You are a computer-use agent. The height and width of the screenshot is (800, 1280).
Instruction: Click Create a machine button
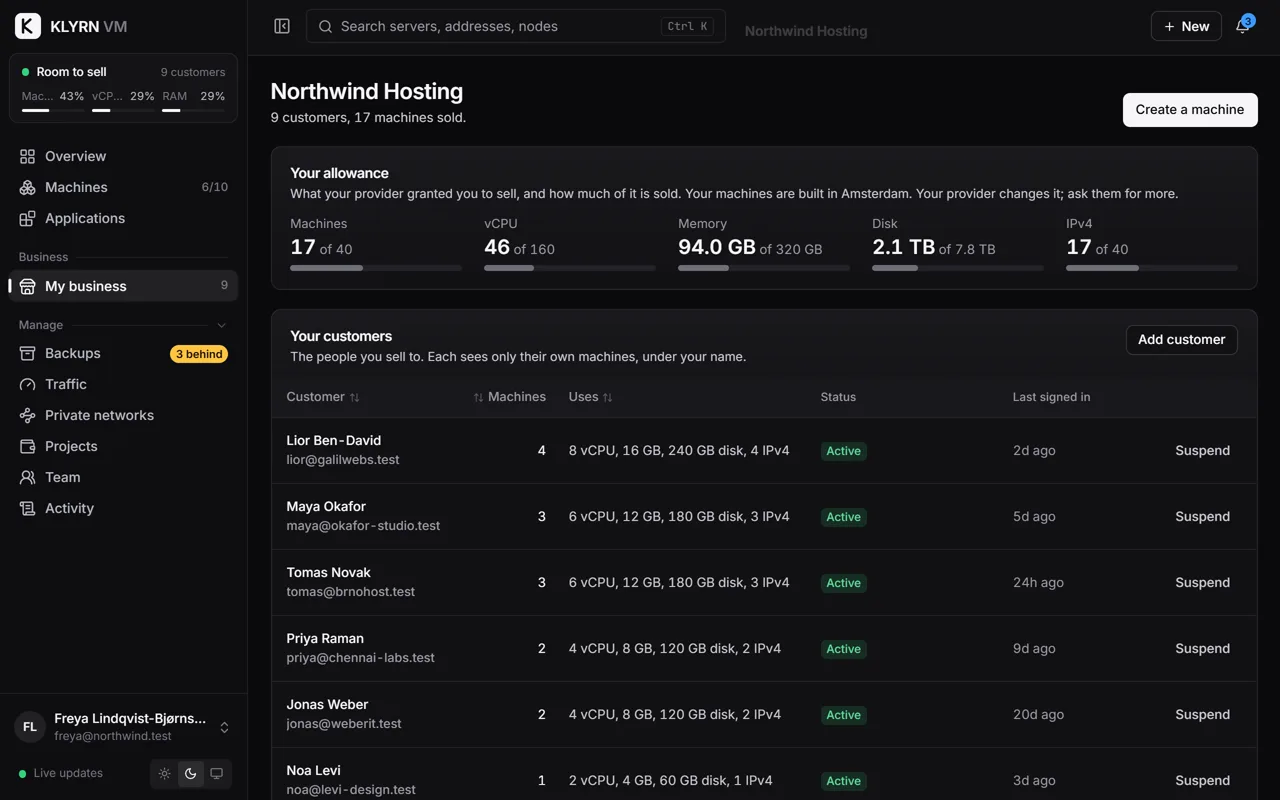coord(1190,110)
